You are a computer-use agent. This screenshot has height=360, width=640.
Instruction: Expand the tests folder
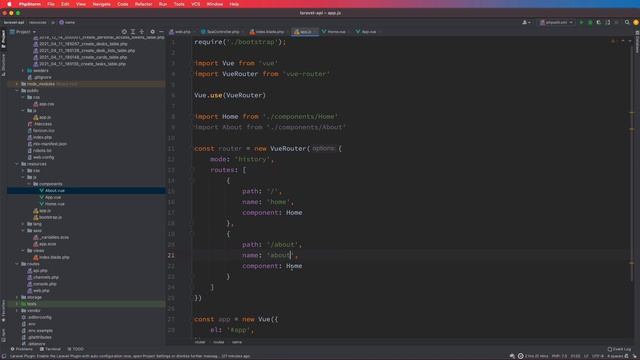tap(17, 304)
